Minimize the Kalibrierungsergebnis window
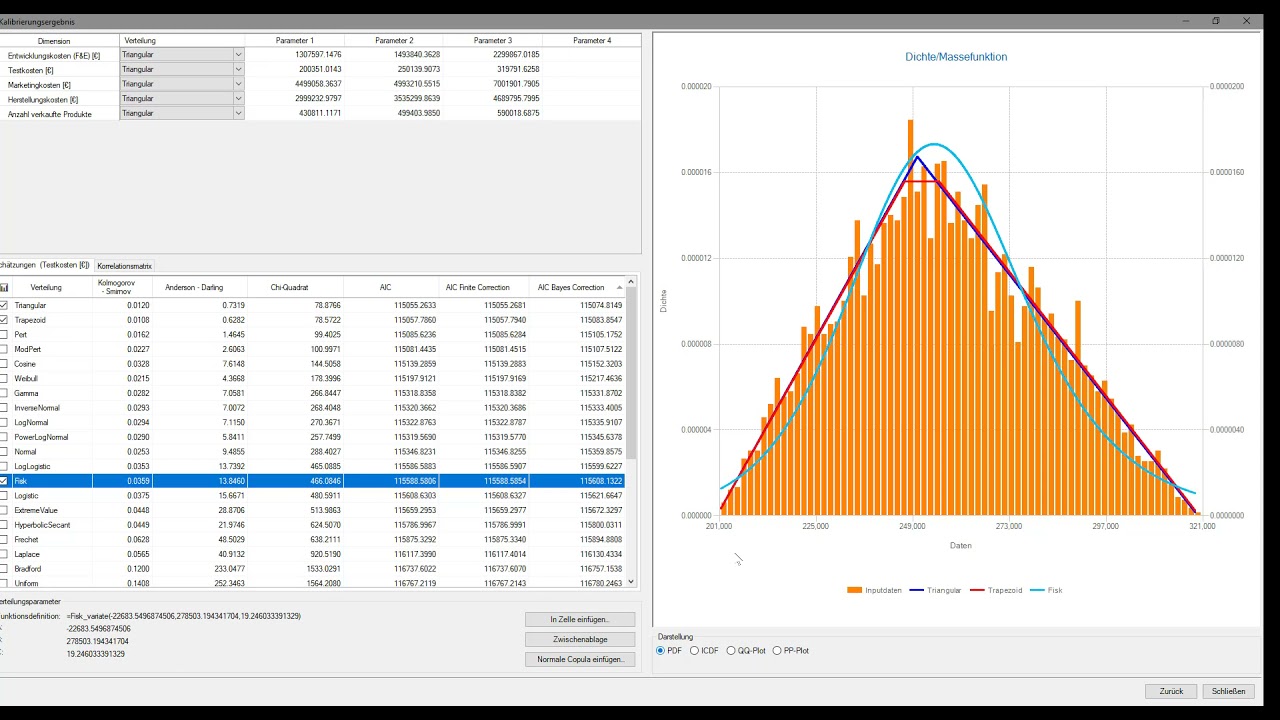Image resolution: width=1280 pixels, height=720 pixels. point(1185,21)
